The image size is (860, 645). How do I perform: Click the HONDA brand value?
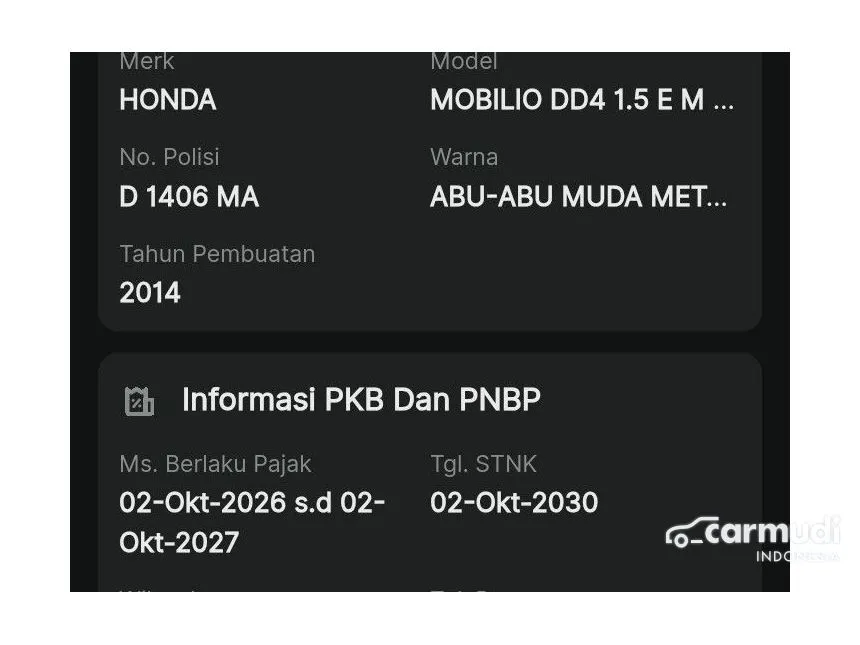point(167,100)
